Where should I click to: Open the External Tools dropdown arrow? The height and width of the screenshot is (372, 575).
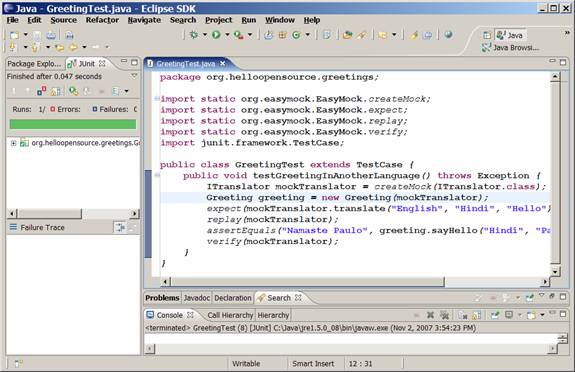tap(250, 35)
